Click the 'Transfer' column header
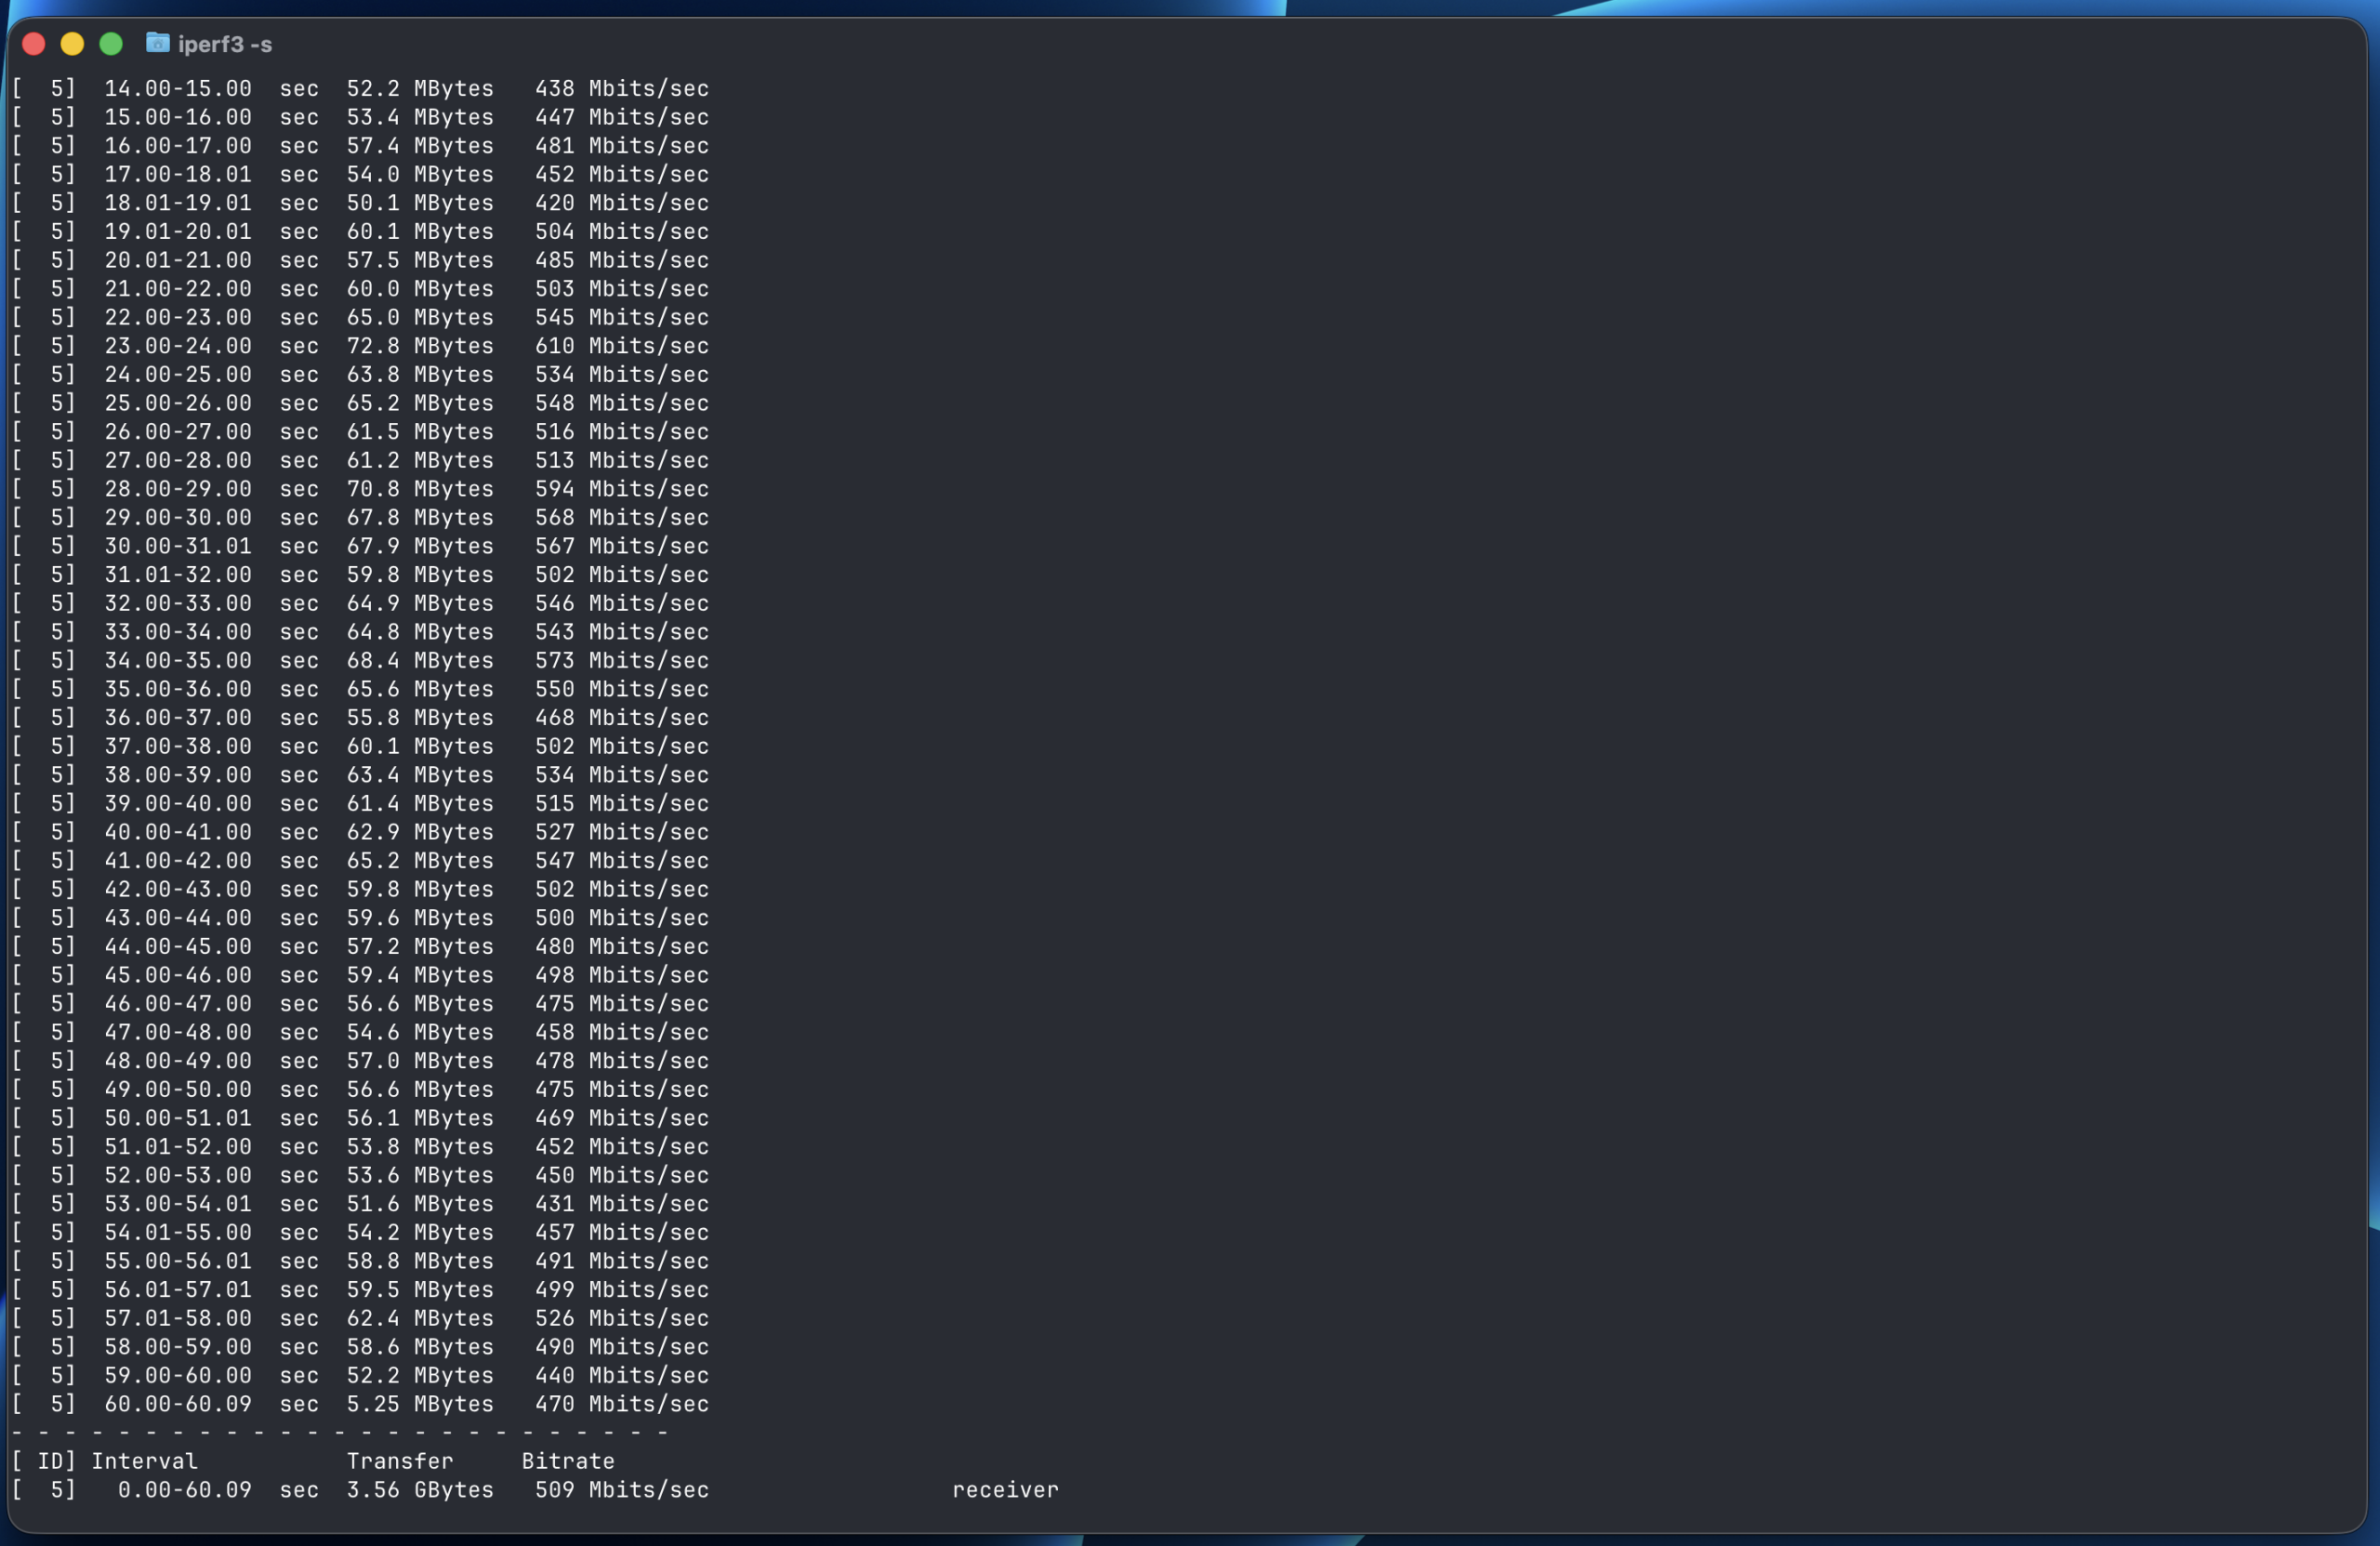2380x1546 pixels. (x=400, y=1461)
